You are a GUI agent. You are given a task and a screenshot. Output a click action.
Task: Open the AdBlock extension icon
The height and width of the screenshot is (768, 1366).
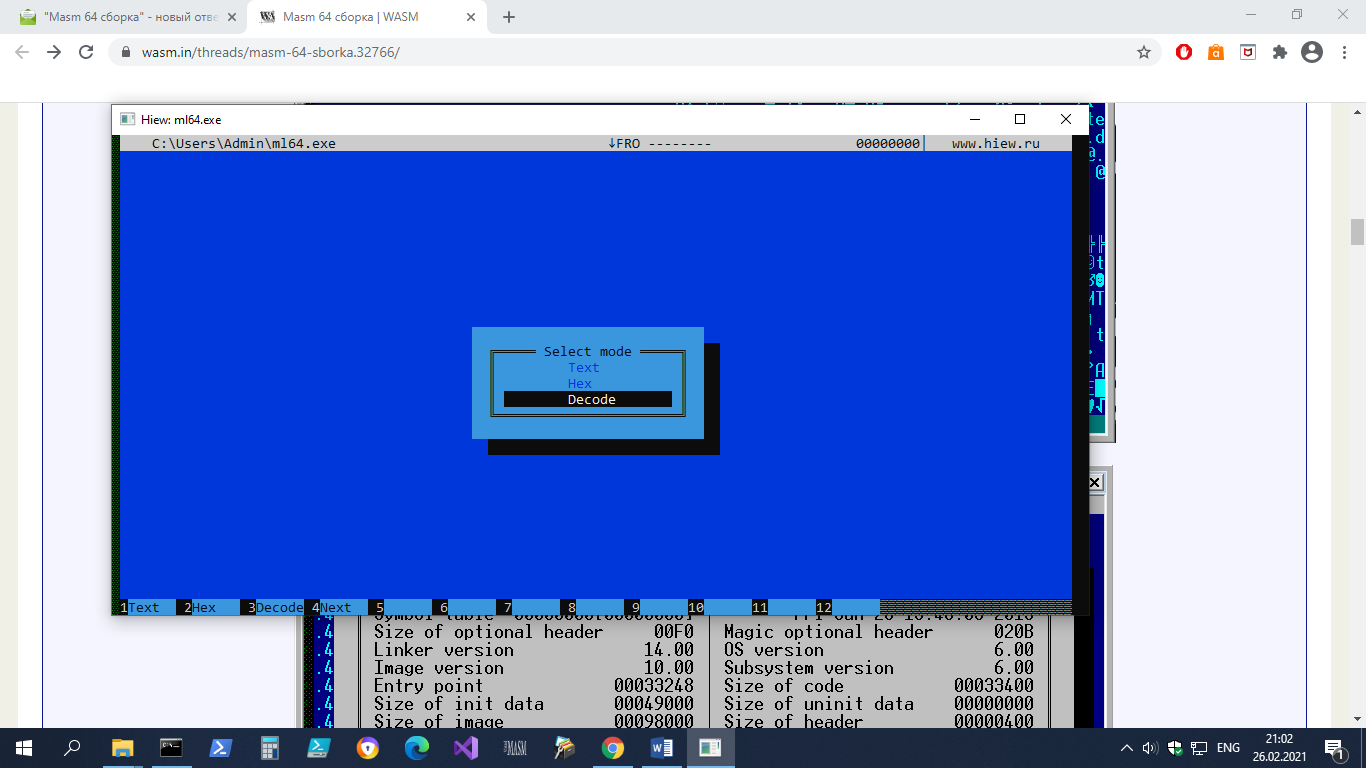pyautogui.click(x=1184, y=52)
